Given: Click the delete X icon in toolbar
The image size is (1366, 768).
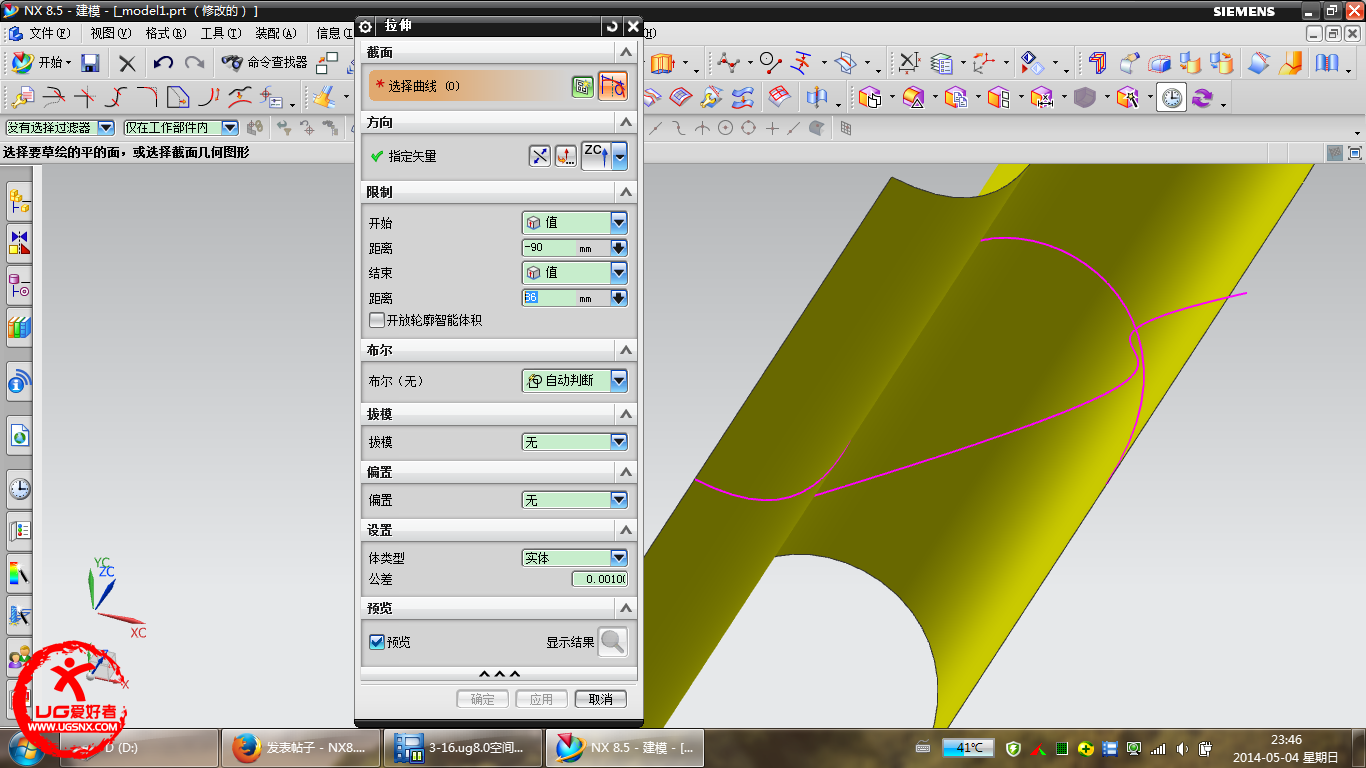Looking at the screenshot, I should click(127, 63).
